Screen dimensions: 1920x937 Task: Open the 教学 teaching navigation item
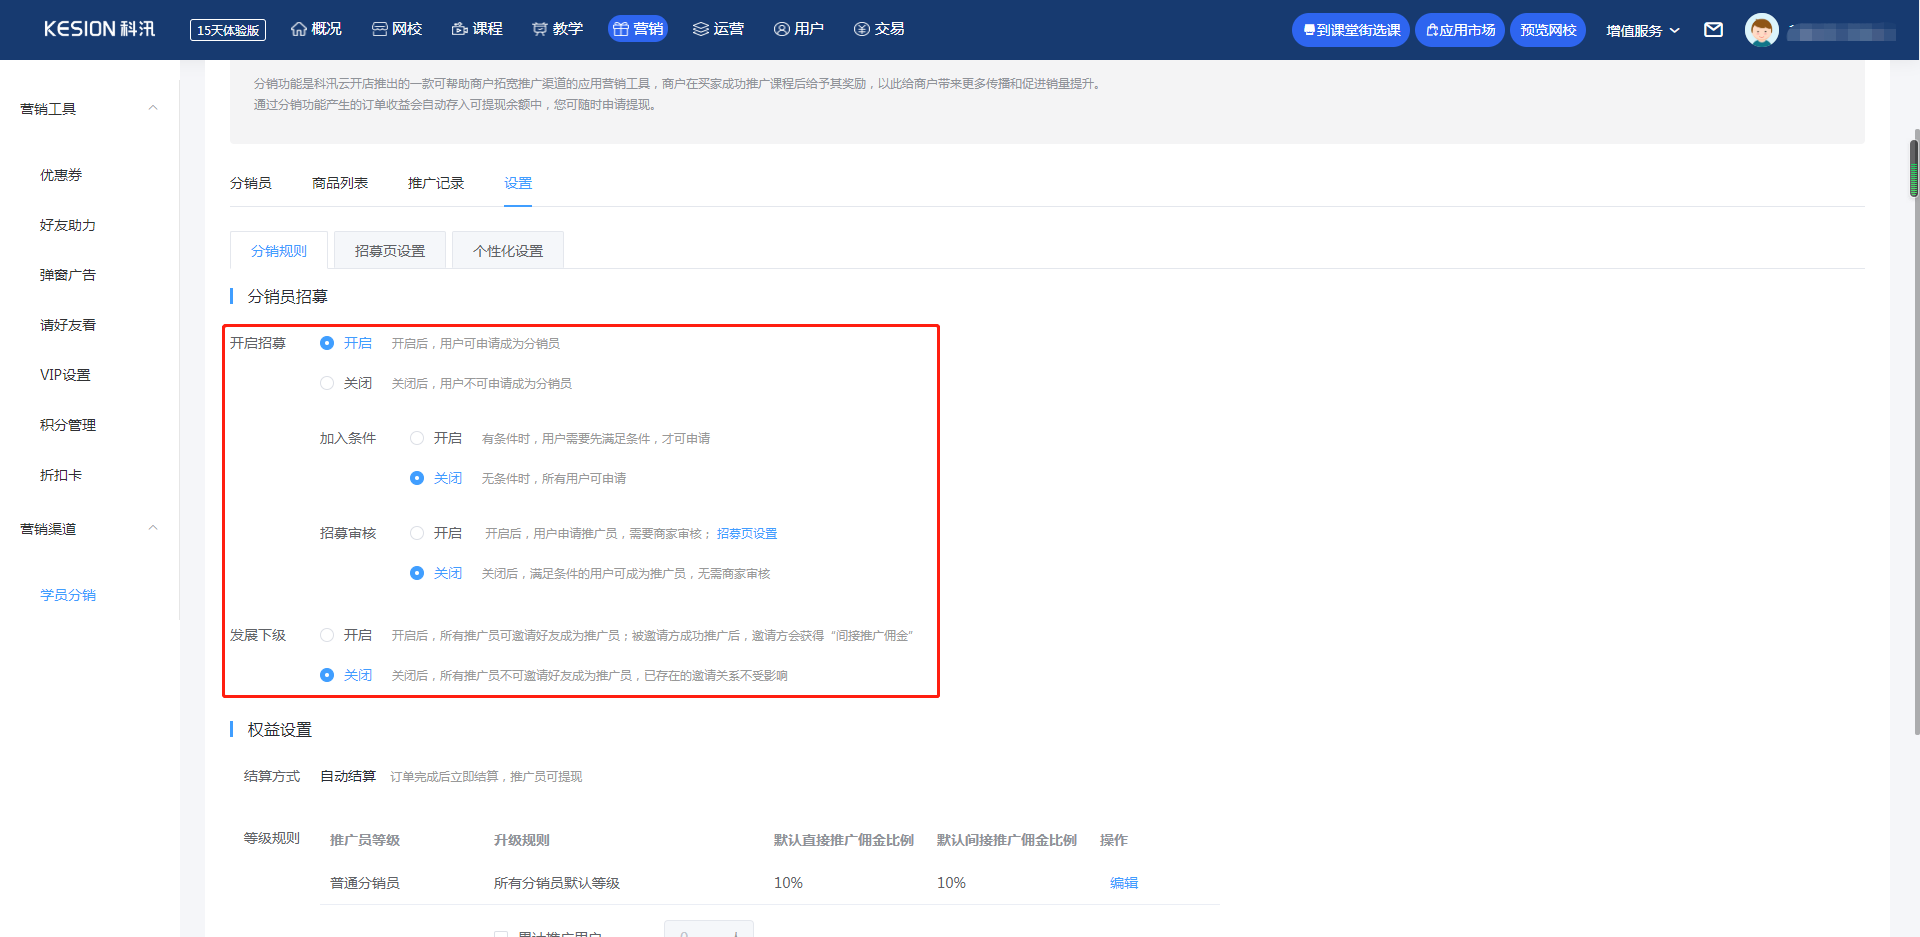(557, 29)
